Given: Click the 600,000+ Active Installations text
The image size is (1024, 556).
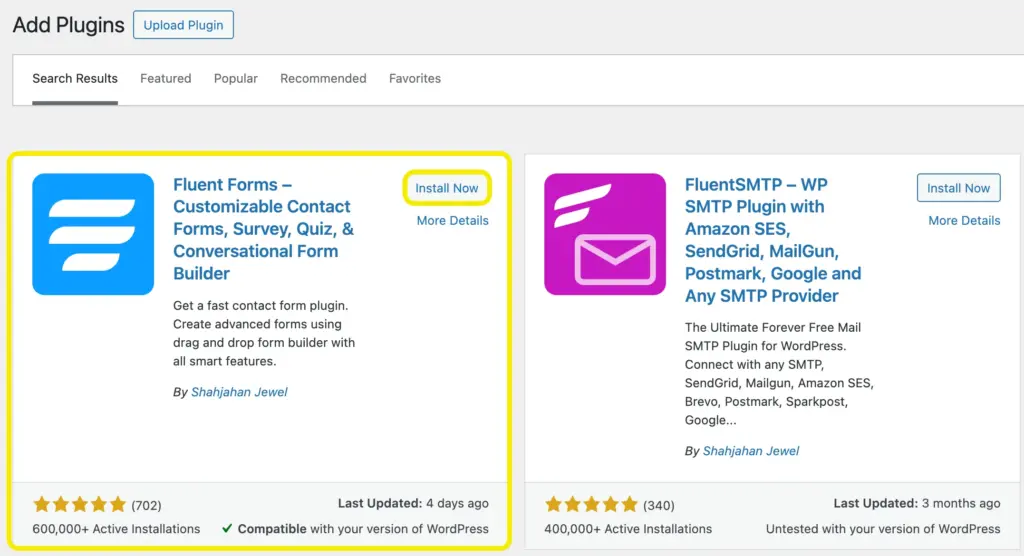Looking at the screenshot, I should pyautogui.click(x=116, y=529).
